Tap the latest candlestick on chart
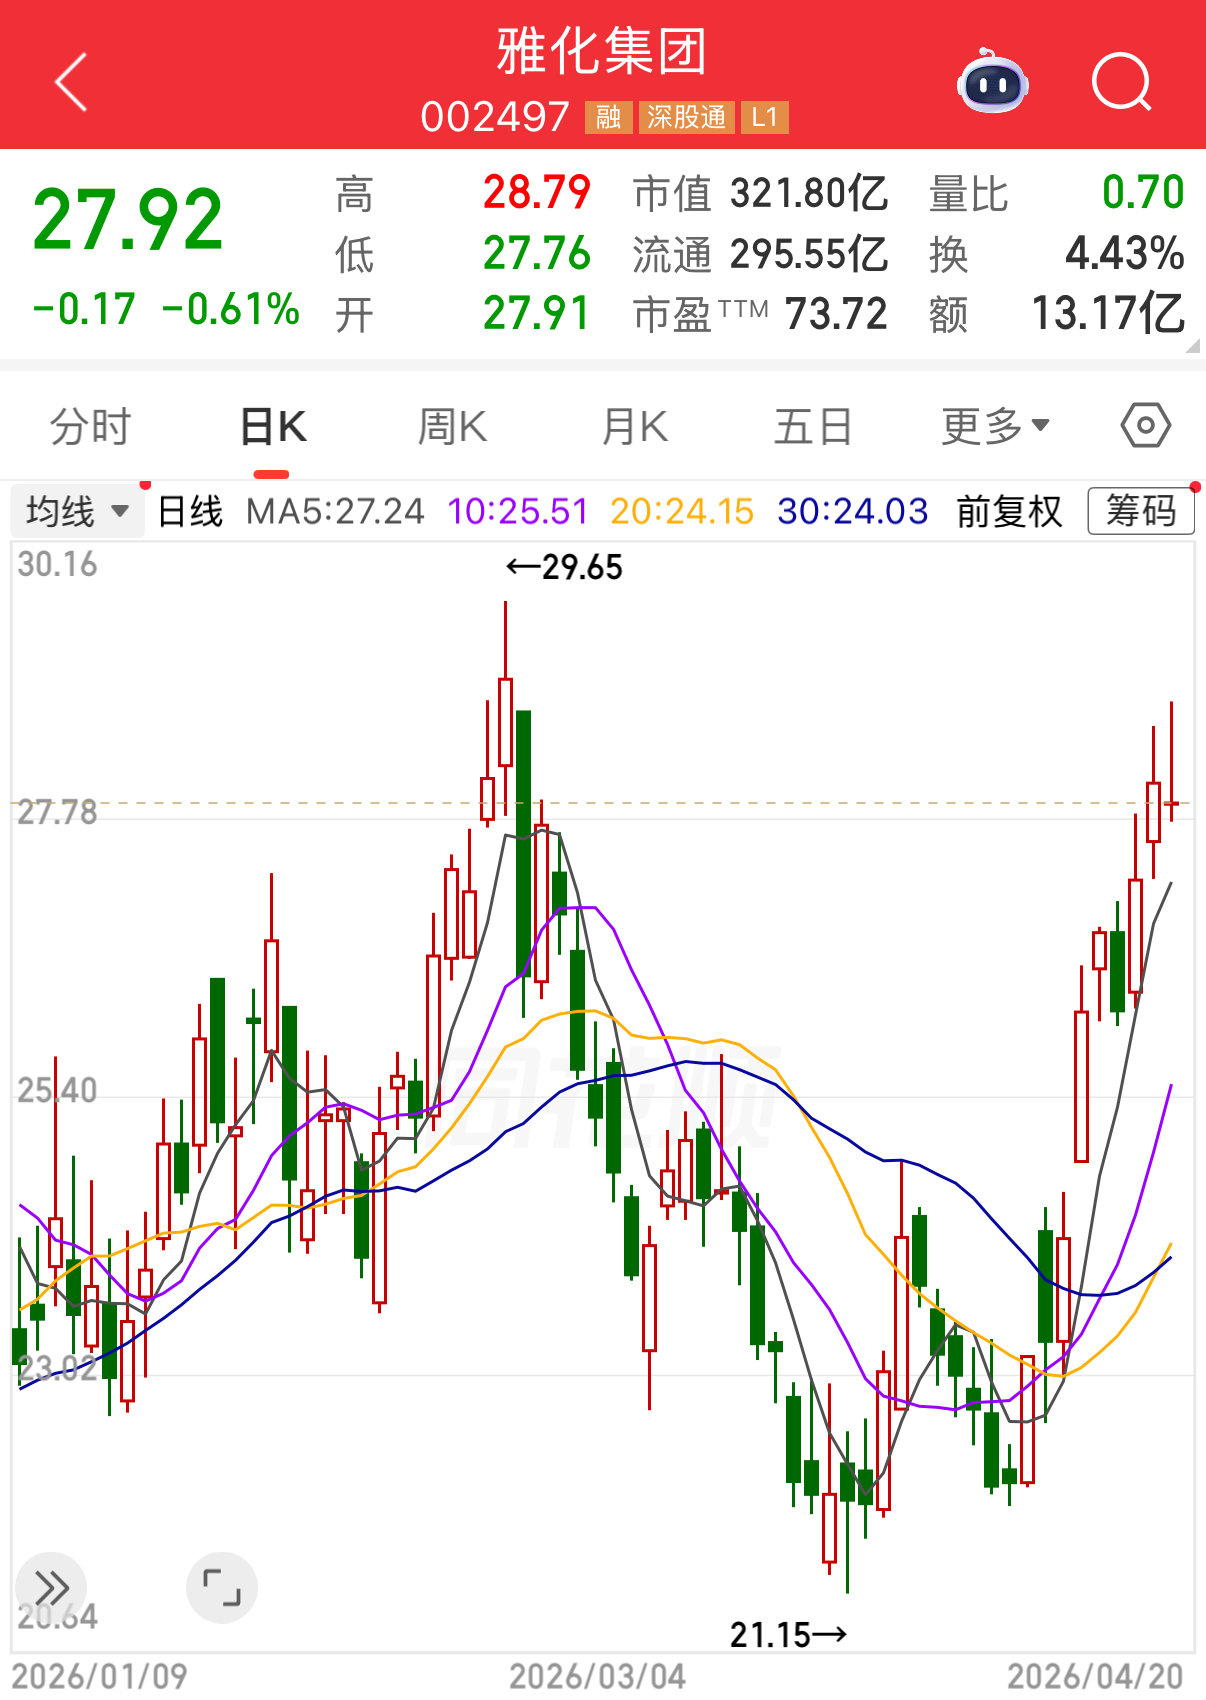Viewport: 1206px width, 1700px height. (x=1171, y=802)
